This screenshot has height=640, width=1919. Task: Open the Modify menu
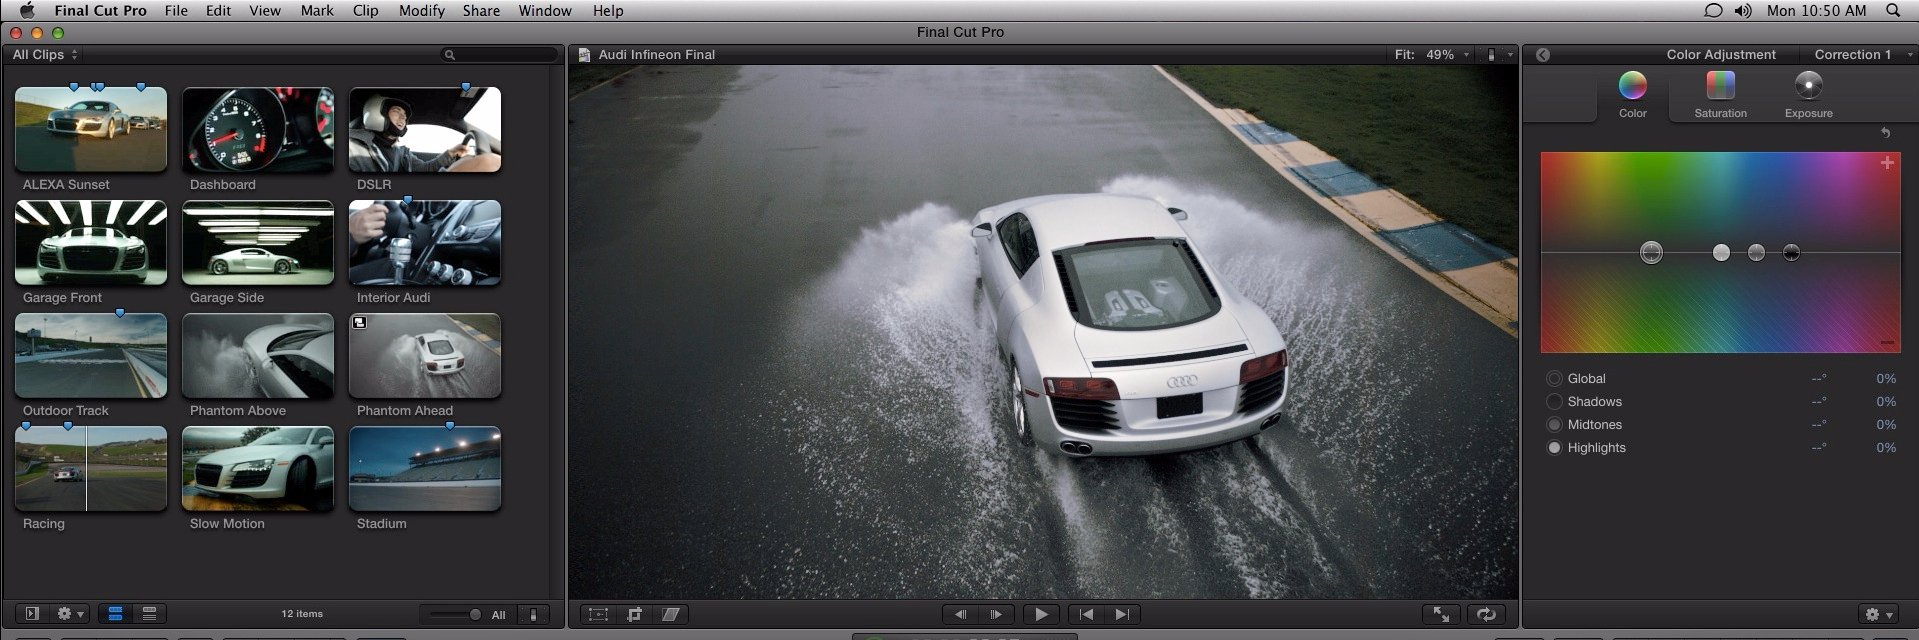pos(422,10)
